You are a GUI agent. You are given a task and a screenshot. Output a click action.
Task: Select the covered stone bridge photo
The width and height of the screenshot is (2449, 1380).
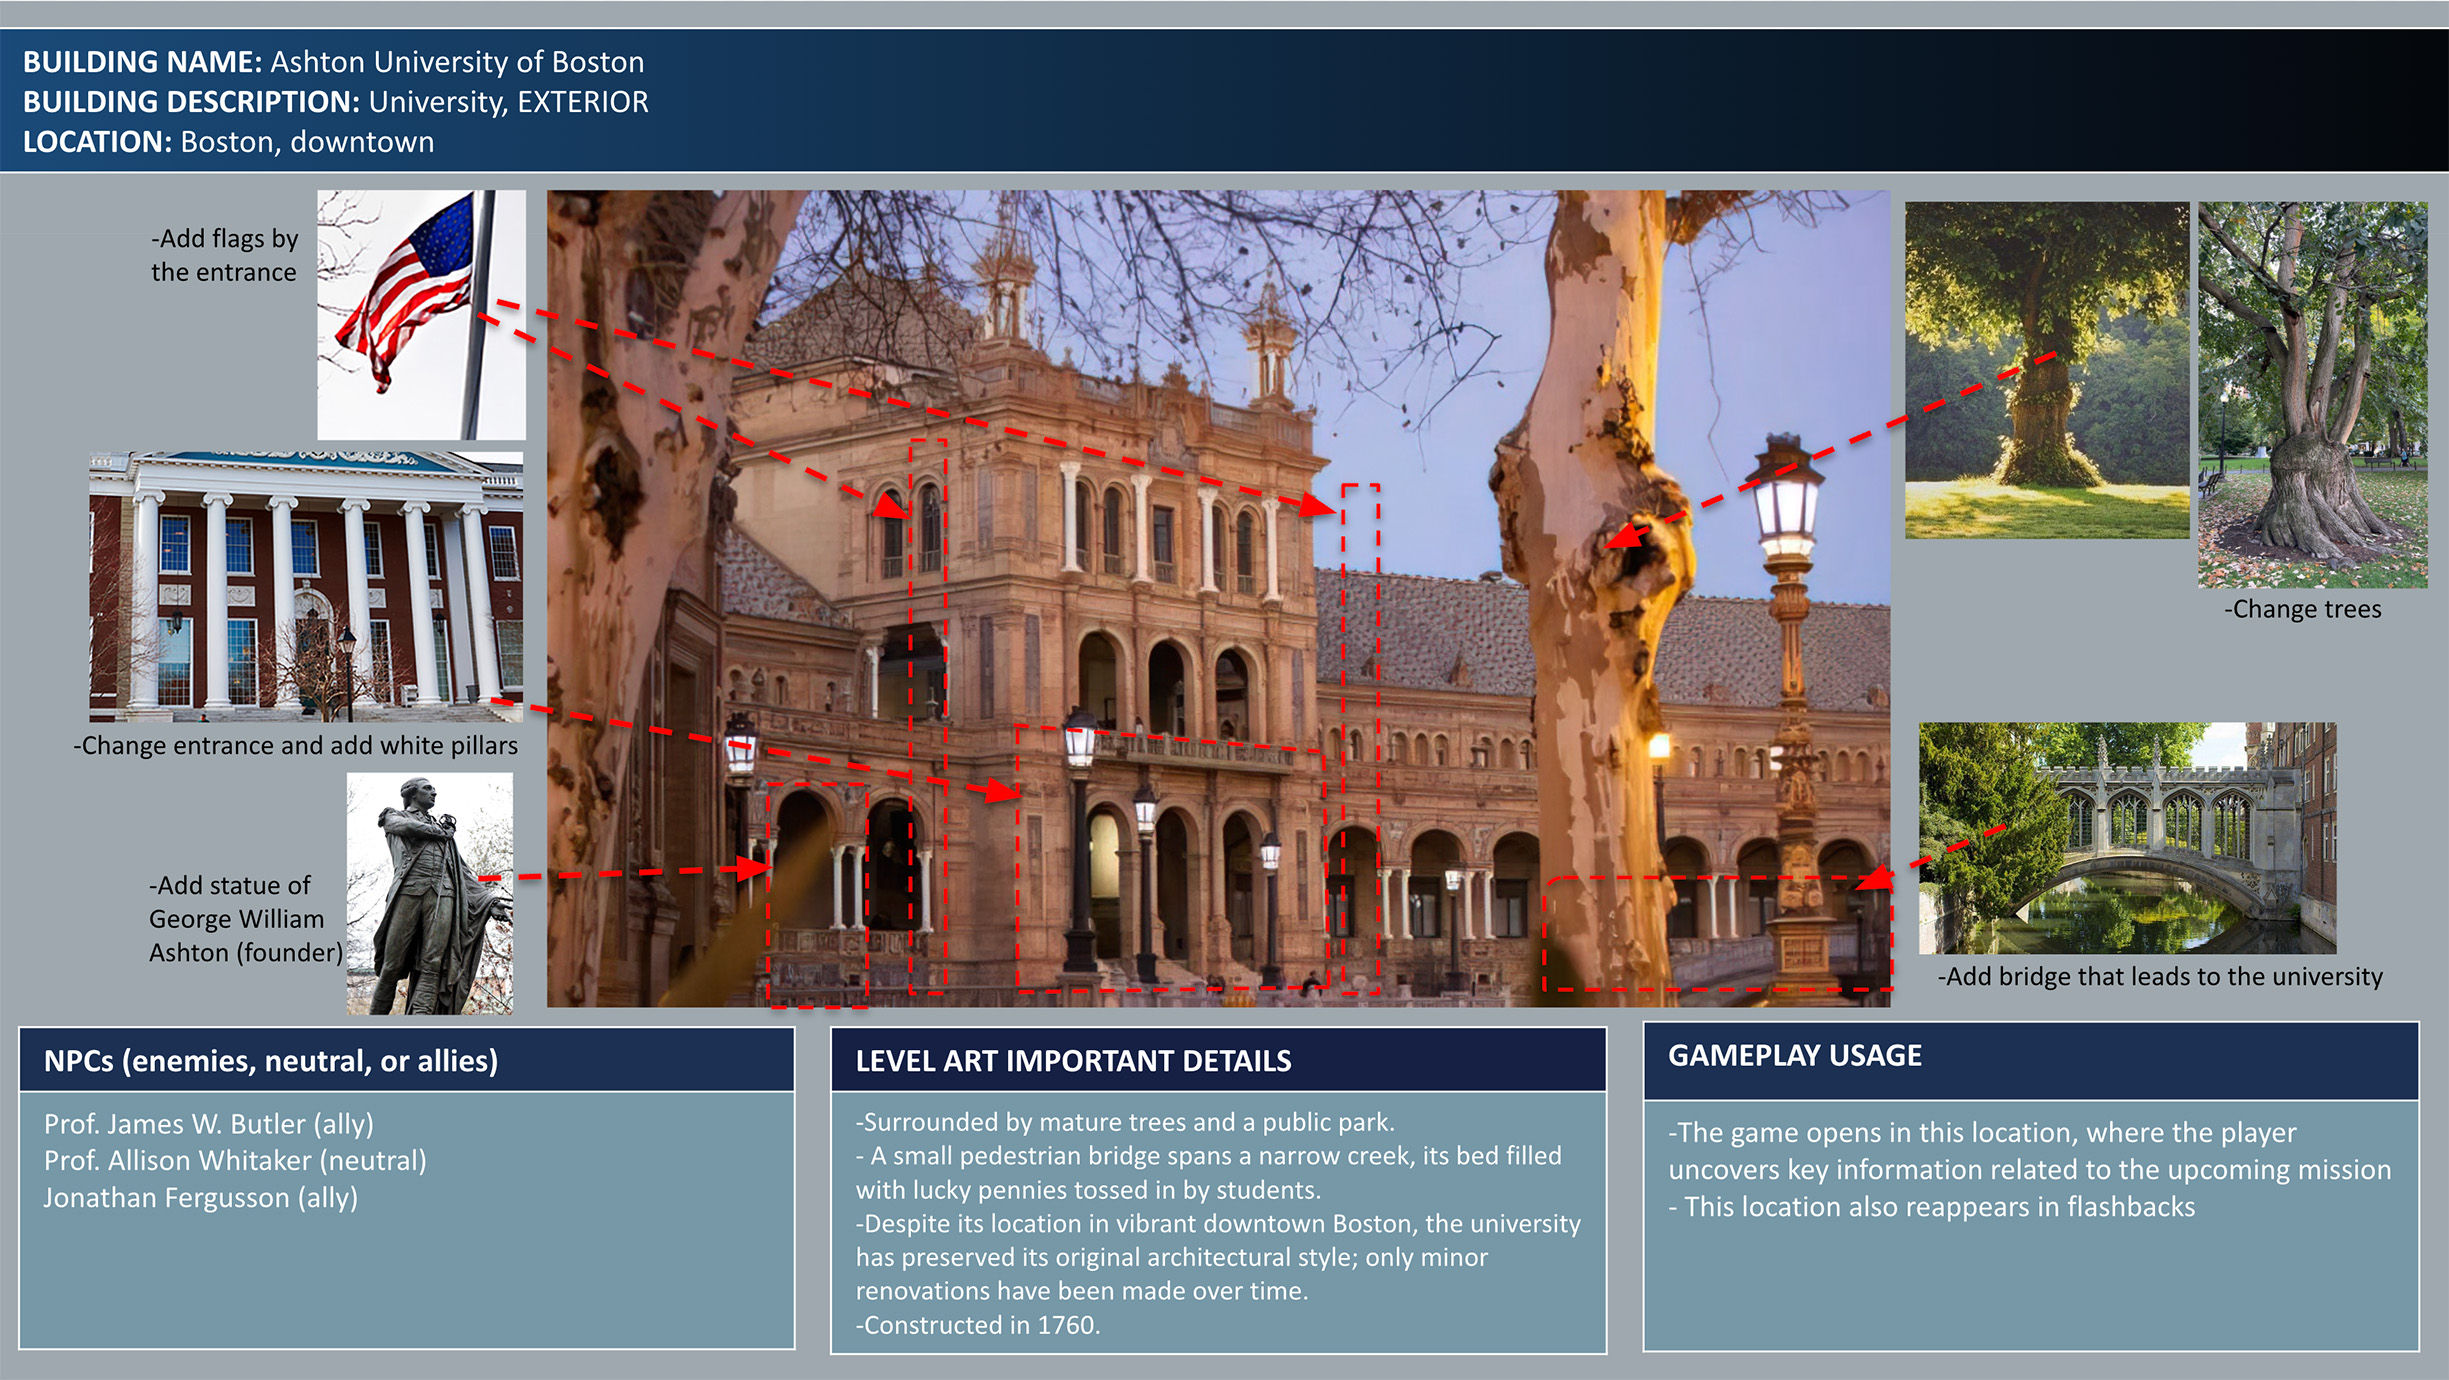tap(2127, 838)
